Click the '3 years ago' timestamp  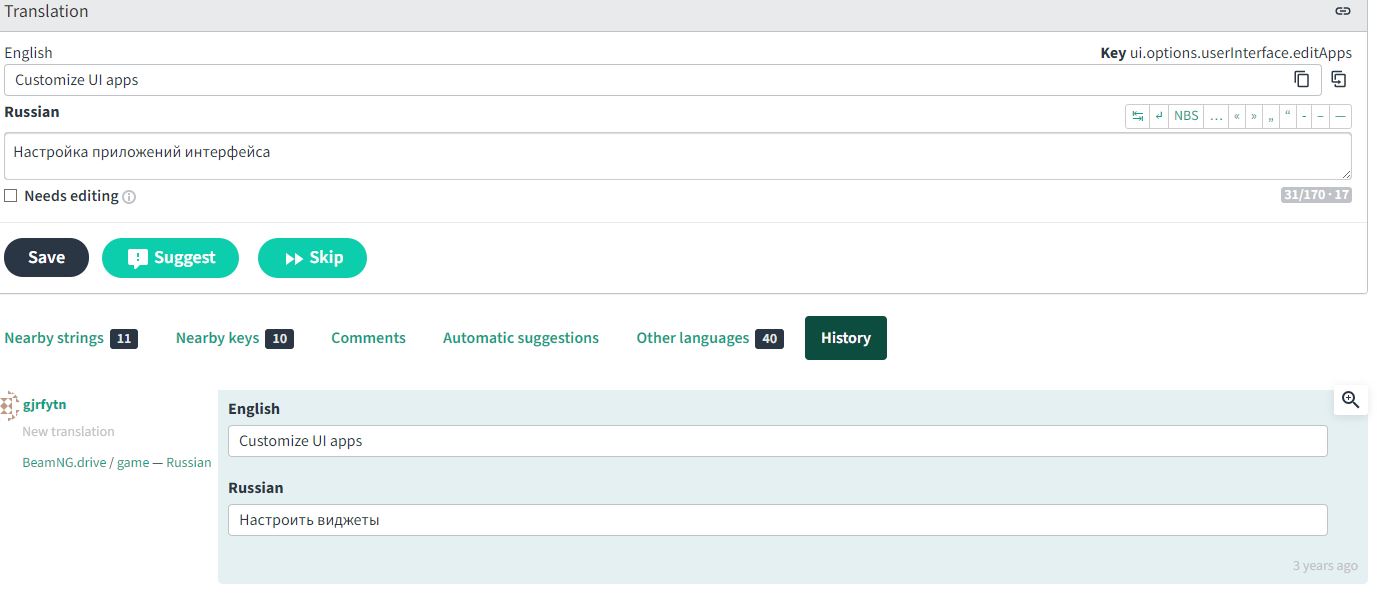tap(1325, 566)
